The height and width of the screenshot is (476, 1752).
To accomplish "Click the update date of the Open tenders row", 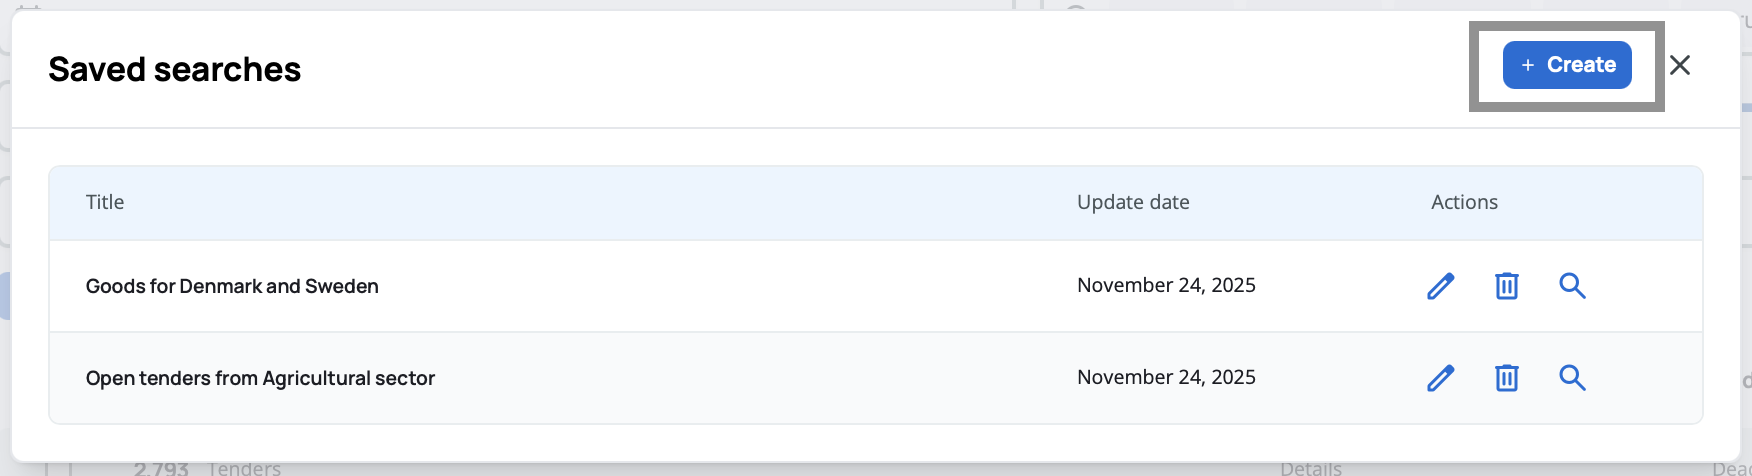I will [1166, 377].
